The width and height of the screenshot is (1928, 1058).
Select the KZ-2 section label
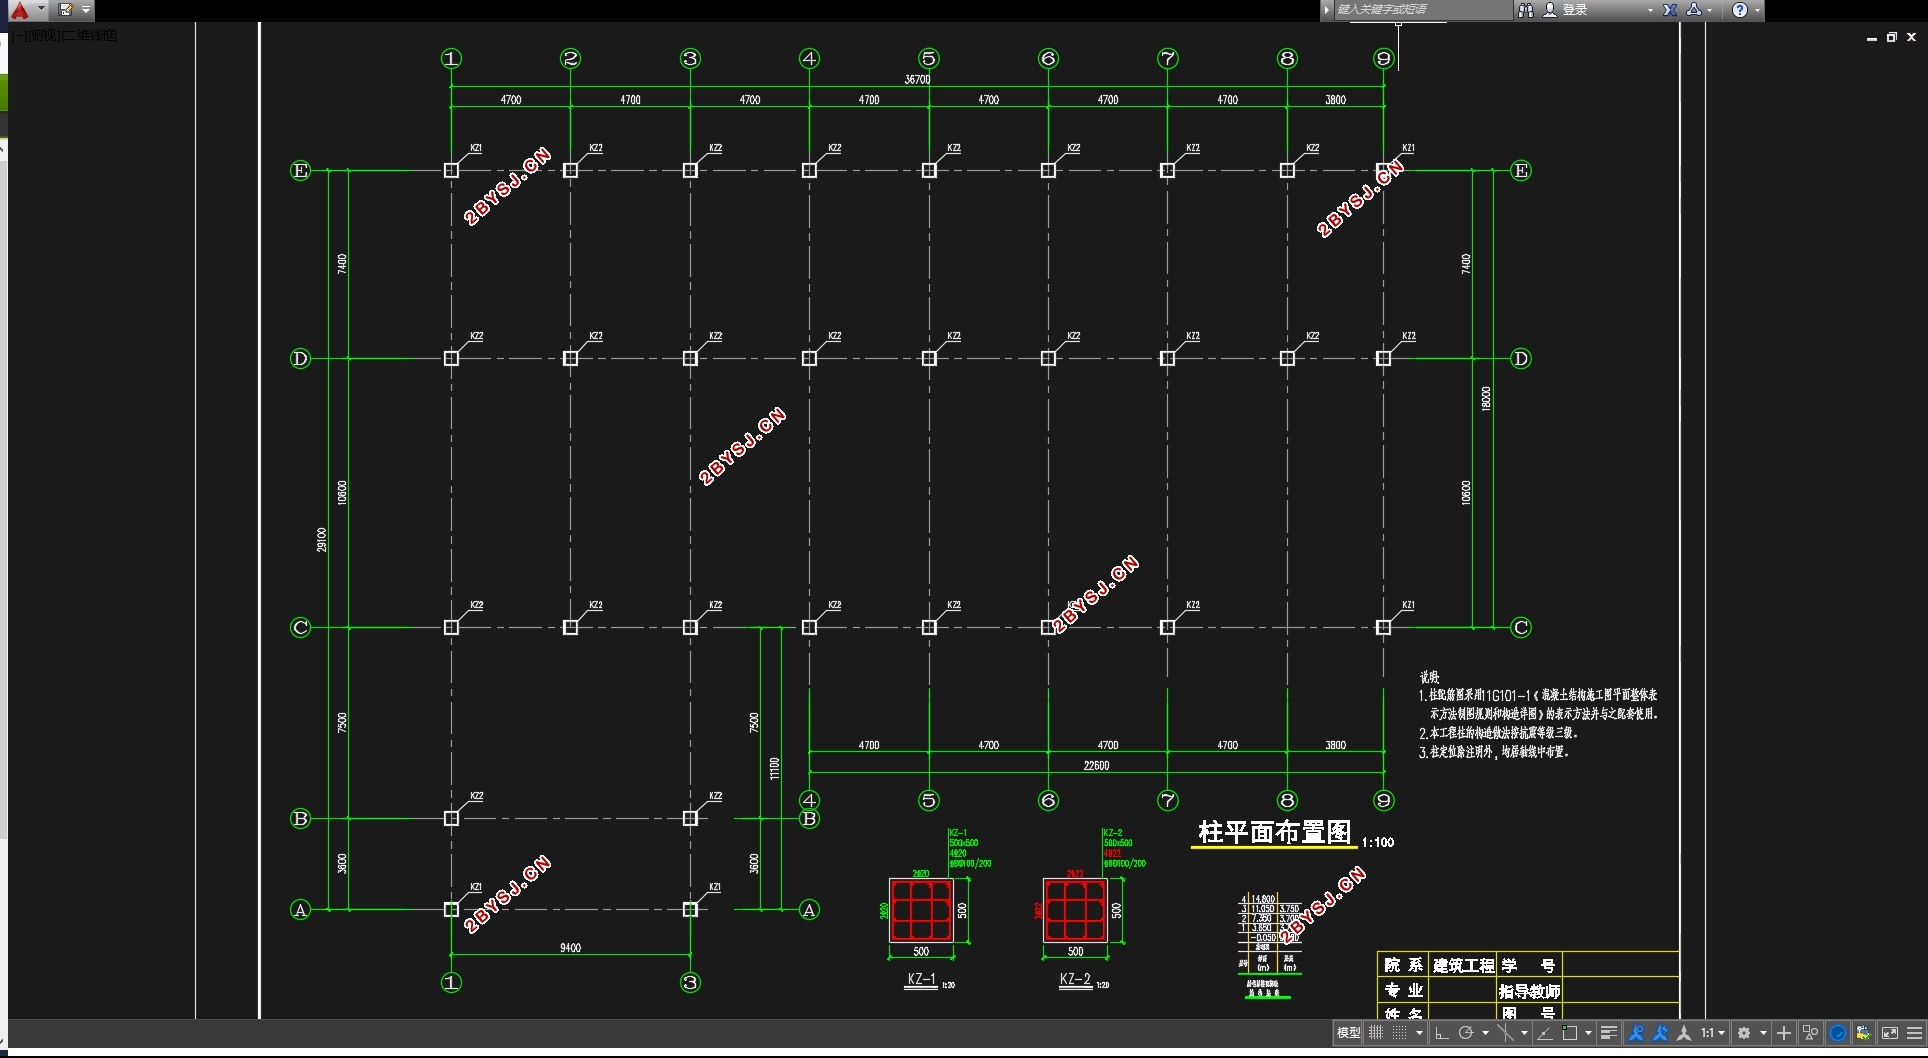[x=1075, y=979]
